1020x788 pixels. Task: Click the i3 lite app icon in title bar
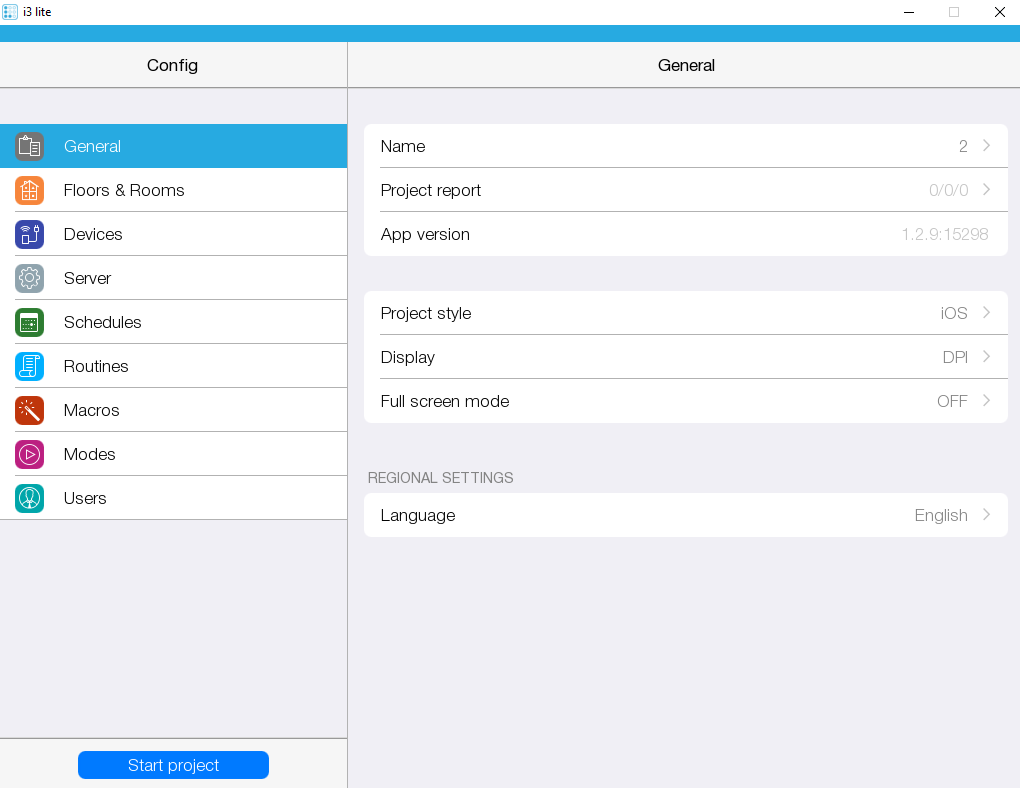click(x=10, y=12)
